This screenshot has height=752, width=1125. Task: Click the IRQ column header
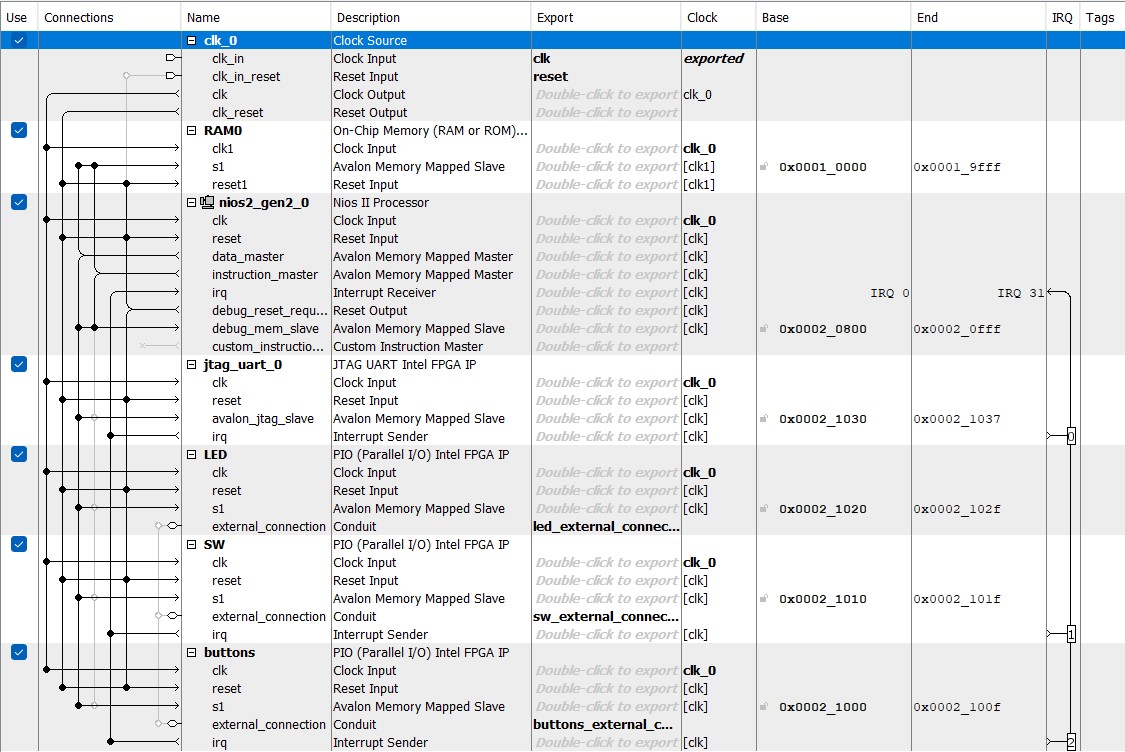coord(1063,17)
